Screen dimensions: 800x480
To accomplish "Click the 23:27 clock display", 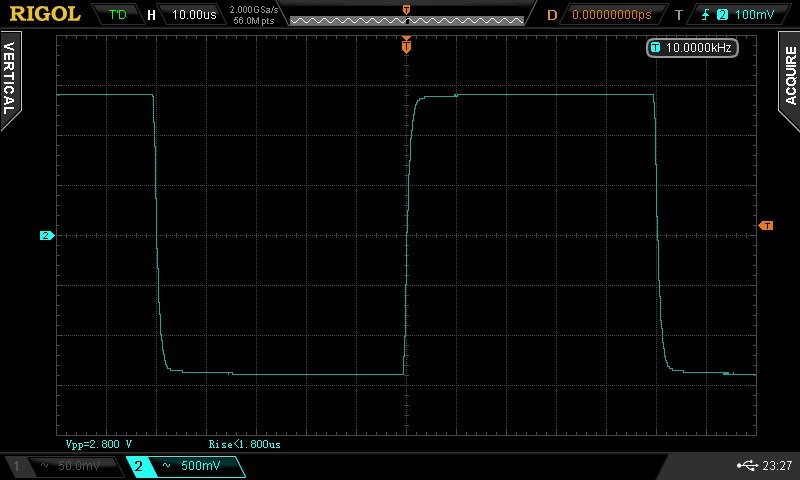I will coord(777,465).
